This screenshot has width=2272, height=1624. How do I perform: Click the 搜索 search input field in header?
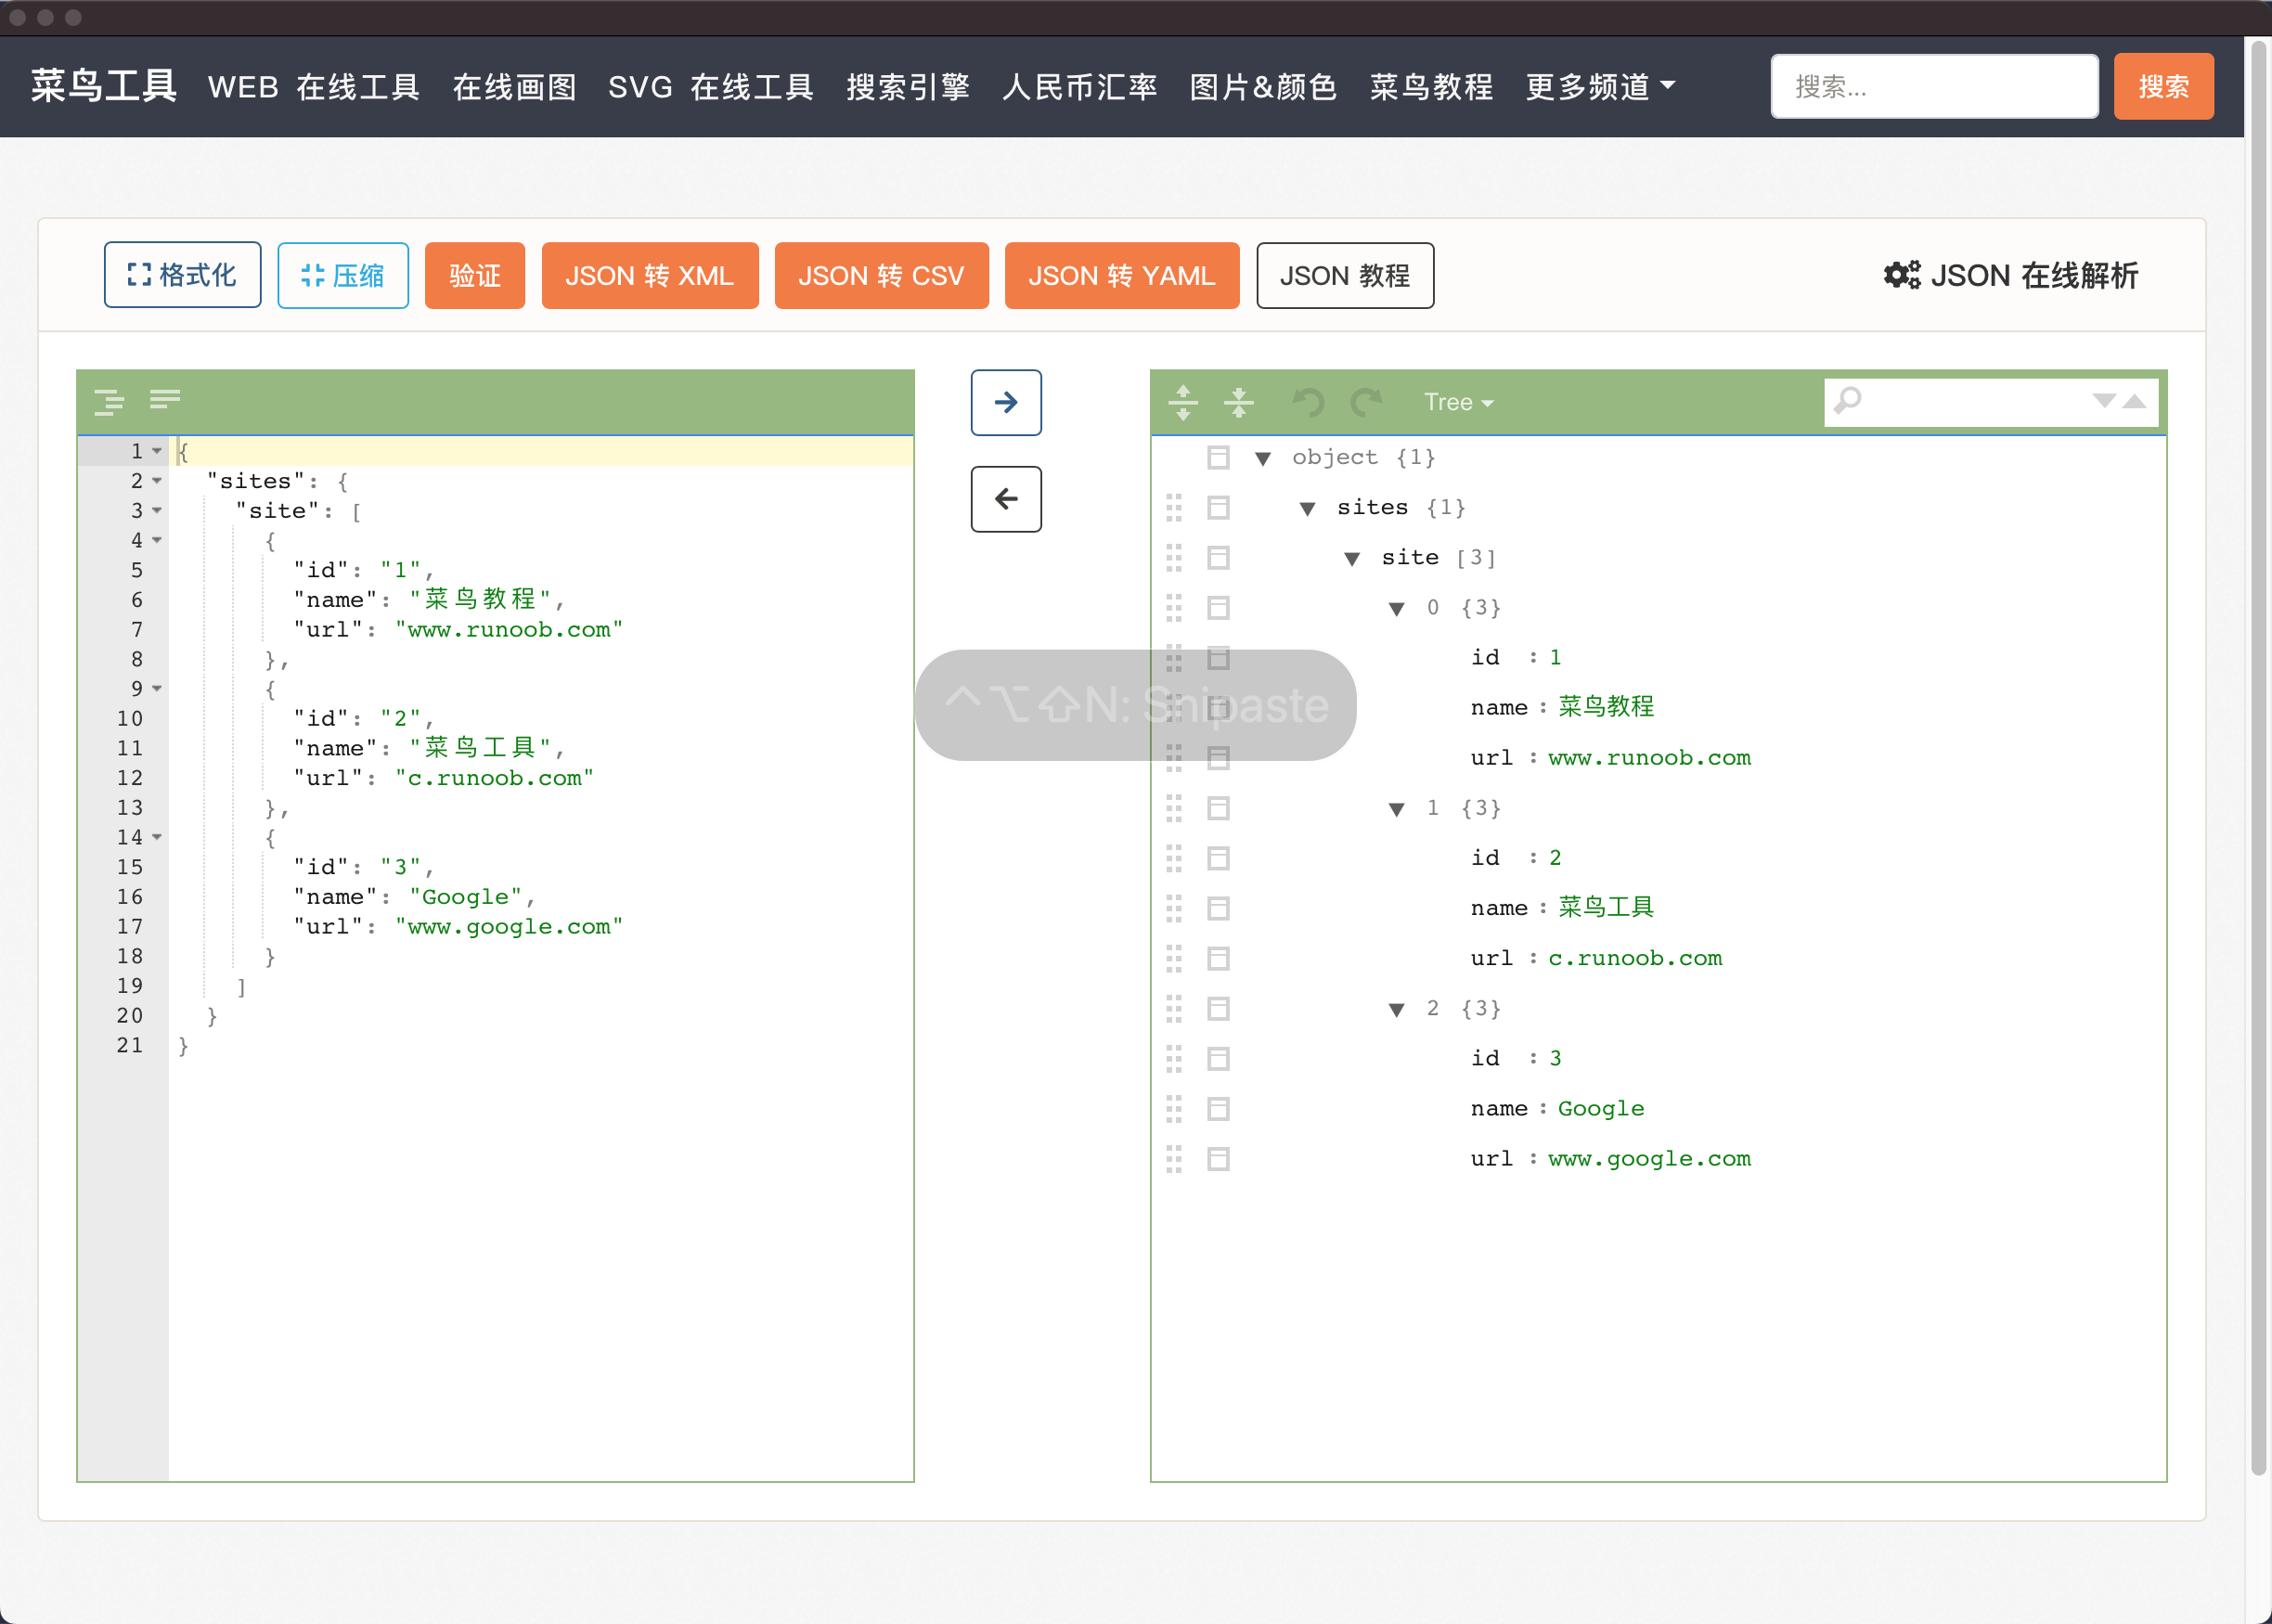[x=1933, y=87]
